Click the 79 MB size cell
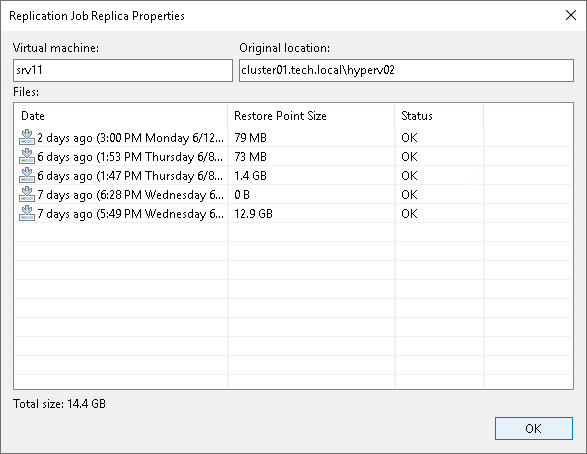Screen dimensions: 587x454 [x=250, y=138]
